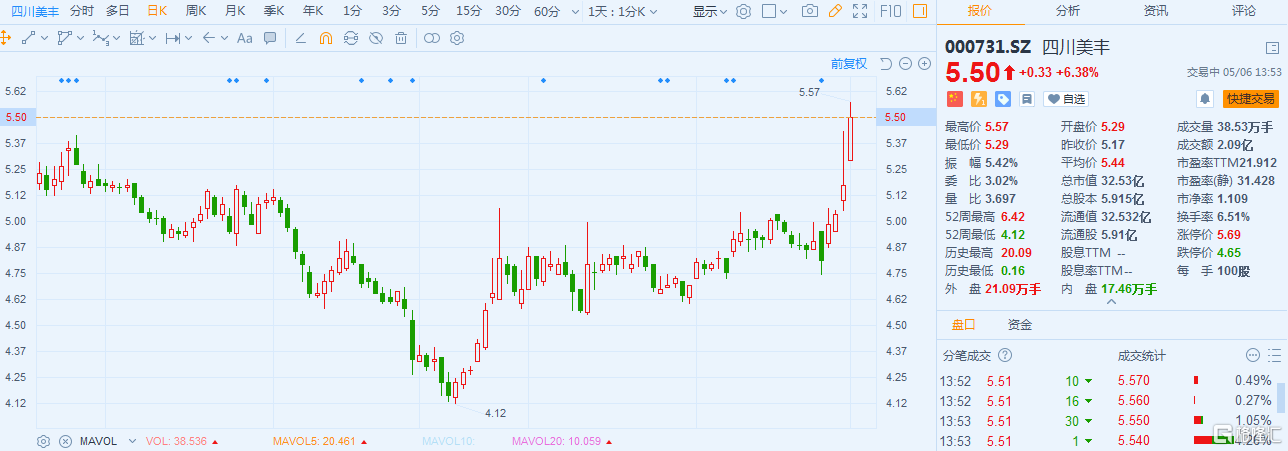Open the 分析 analysis tab
This screenshot has width=1288, height=451.
(x=1067, y=11)
